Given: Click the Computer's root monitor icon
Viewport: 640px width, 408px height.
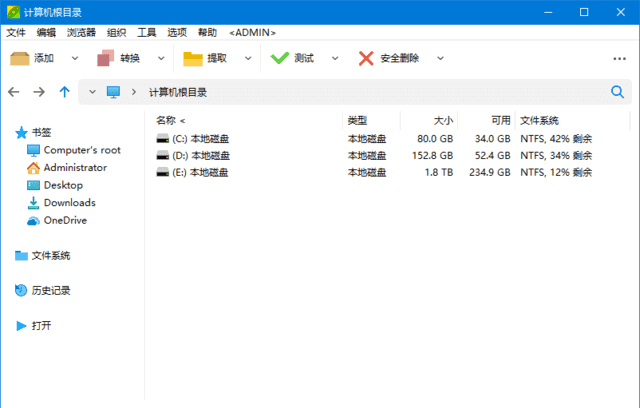Looking at the screenshot, I should (x=33, y=150).
